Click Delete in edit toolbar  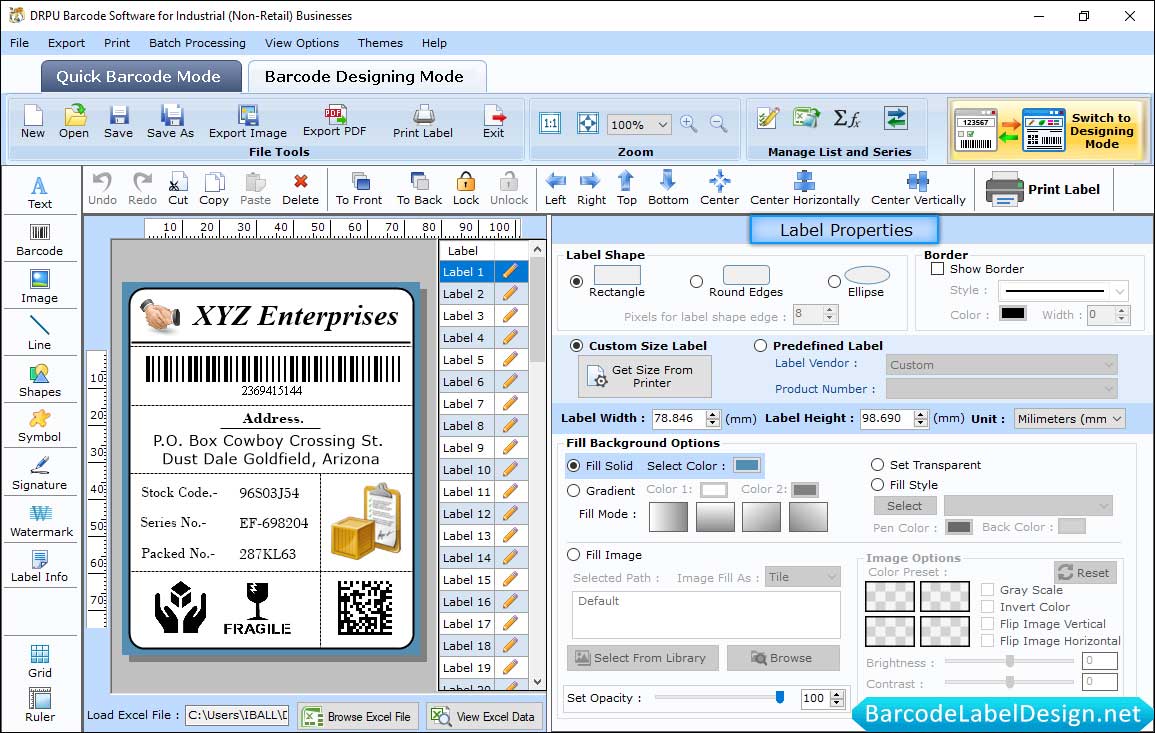[301, 189]
